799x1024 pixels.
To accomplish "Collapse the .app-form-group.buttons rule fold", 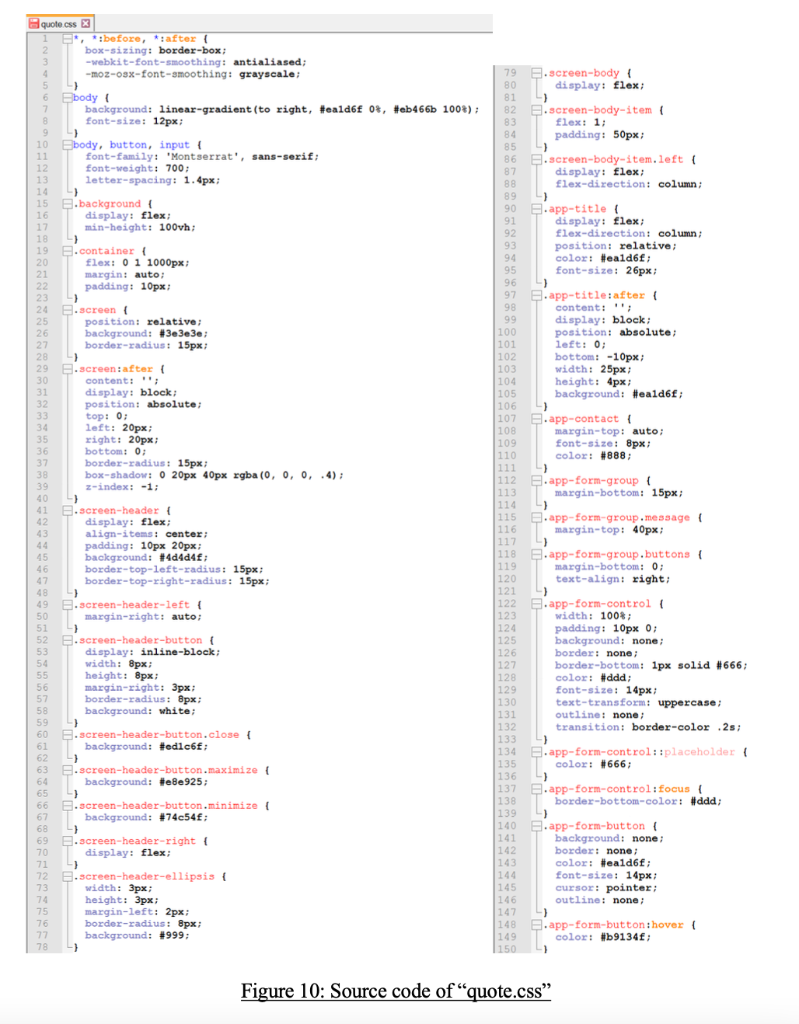I will click(536, 554).
